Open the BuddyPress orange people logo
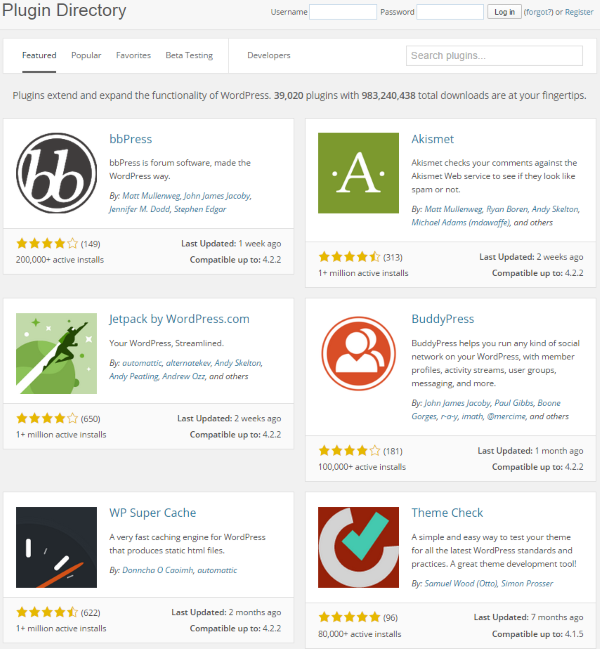 [x=358, y=353]
